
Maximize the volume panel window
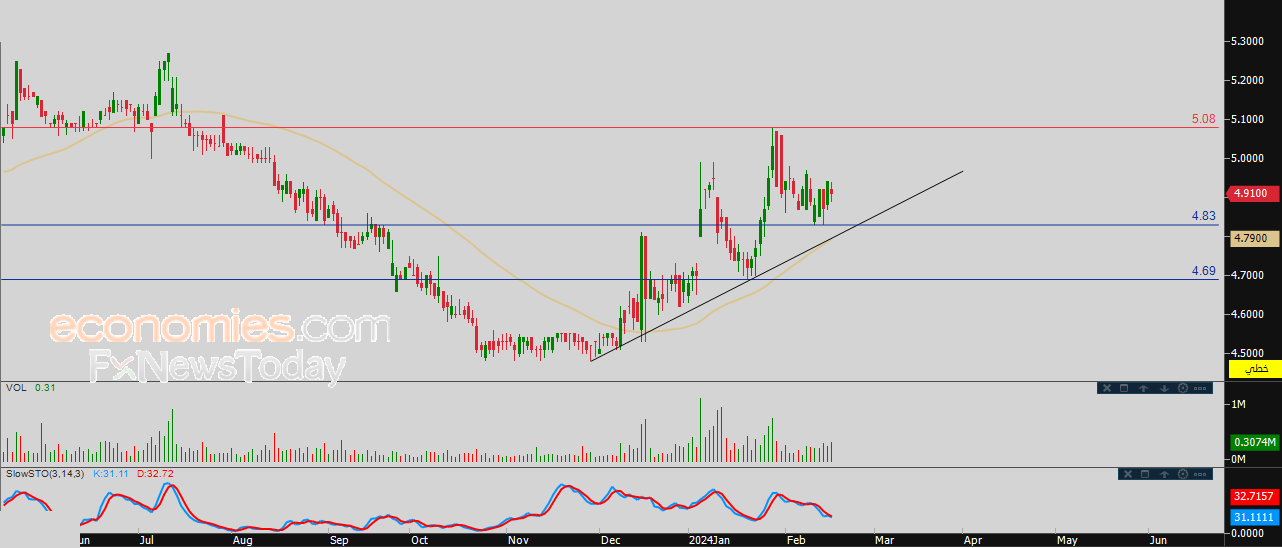pyautogui.click(x=1123, y=388)
